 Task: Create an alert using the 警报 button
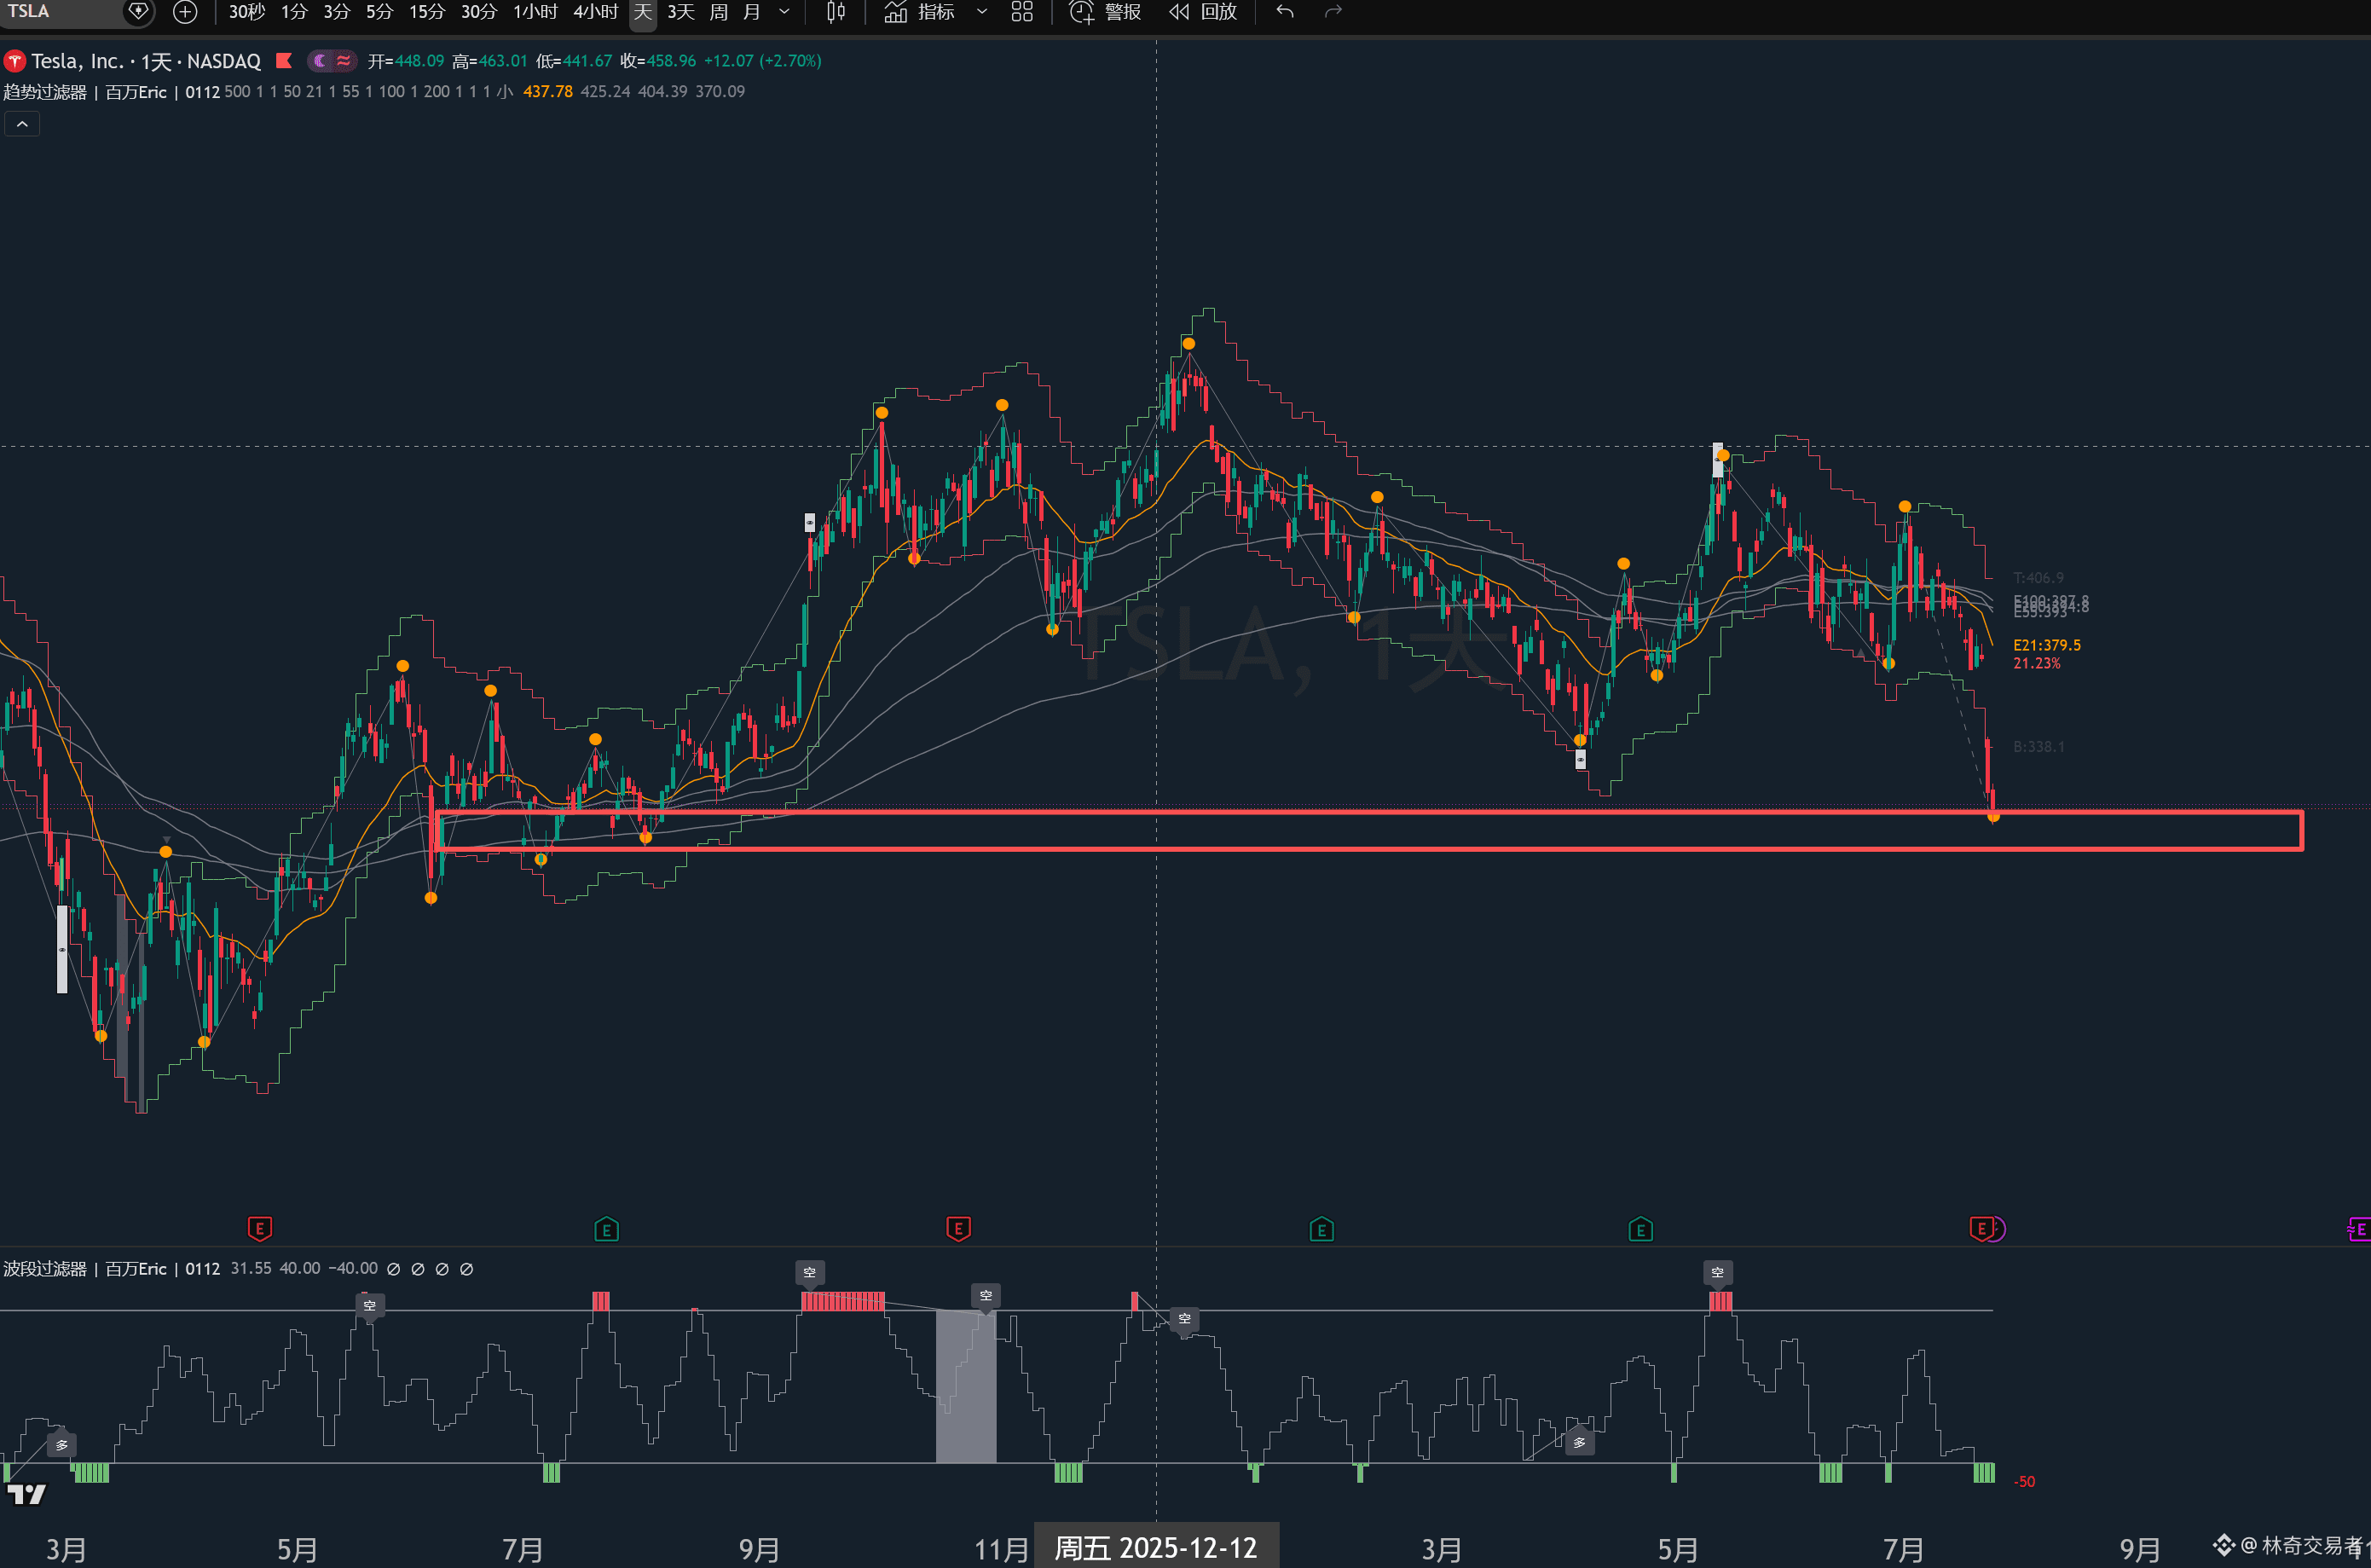click(x=1105, y=12)
